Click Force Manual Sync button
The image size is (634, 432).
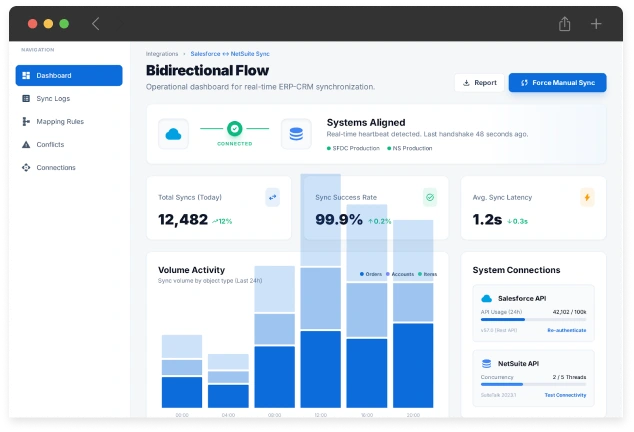click(558, 83)
